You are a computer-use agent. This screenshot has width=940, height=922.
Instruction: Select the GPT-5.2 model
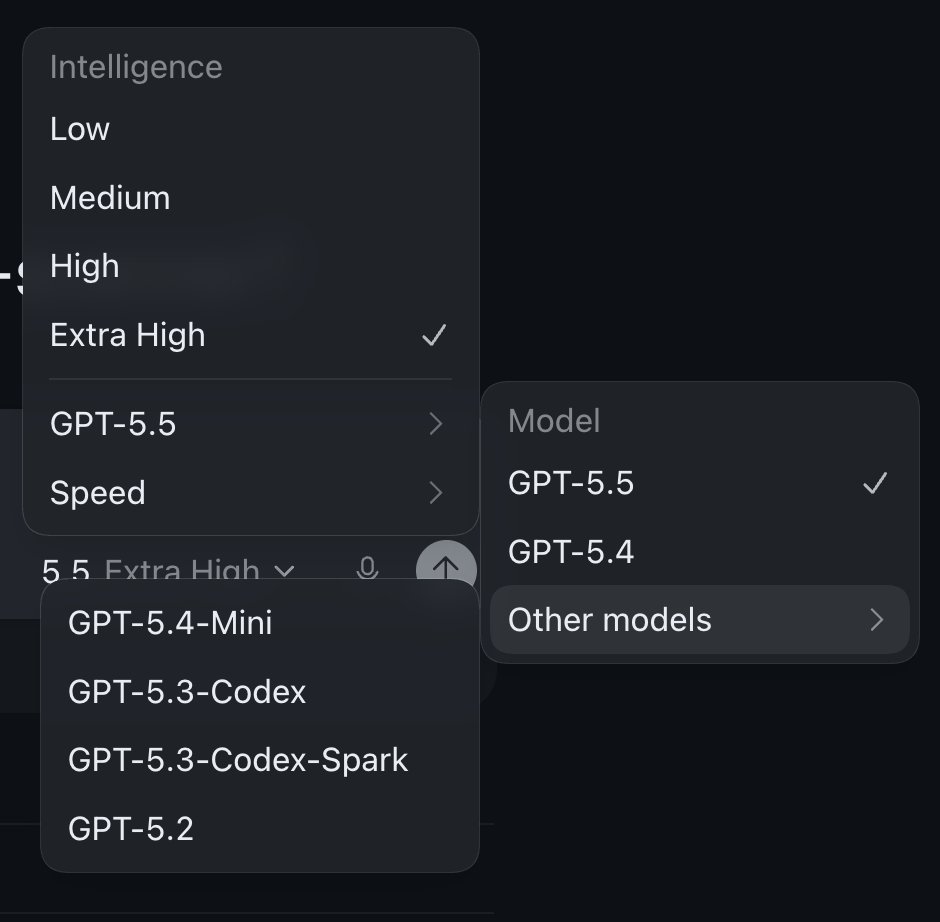(260, 829)
